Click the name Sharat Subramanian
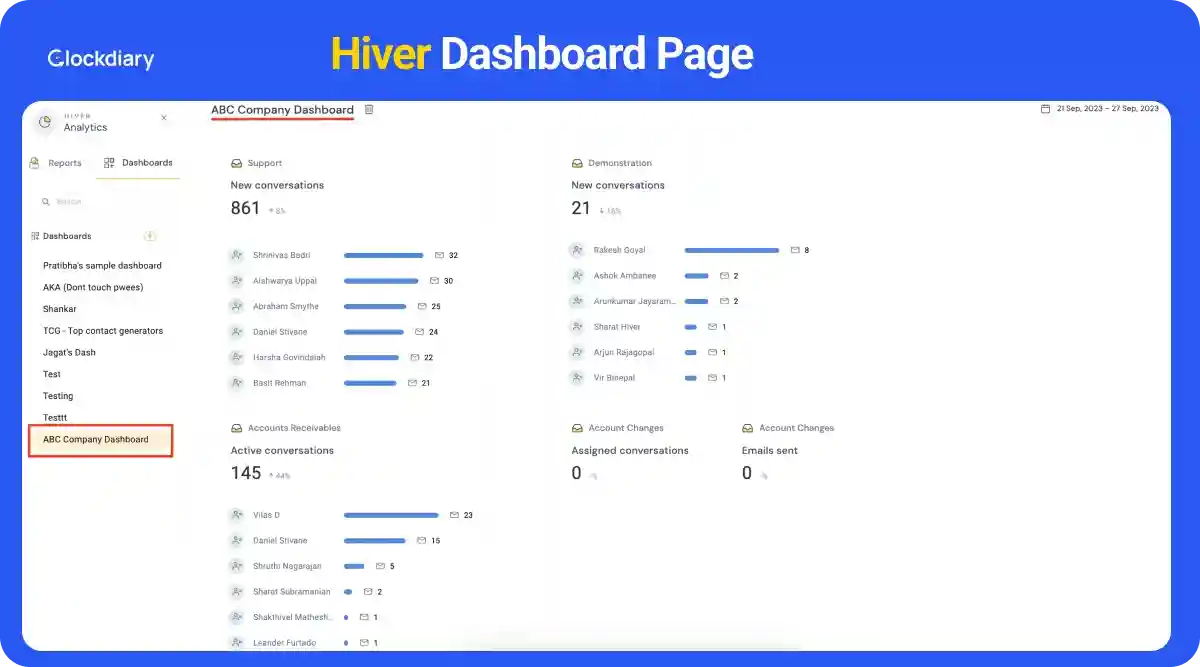Screen dimensions: 1200x667 click(x=291, y=592)
